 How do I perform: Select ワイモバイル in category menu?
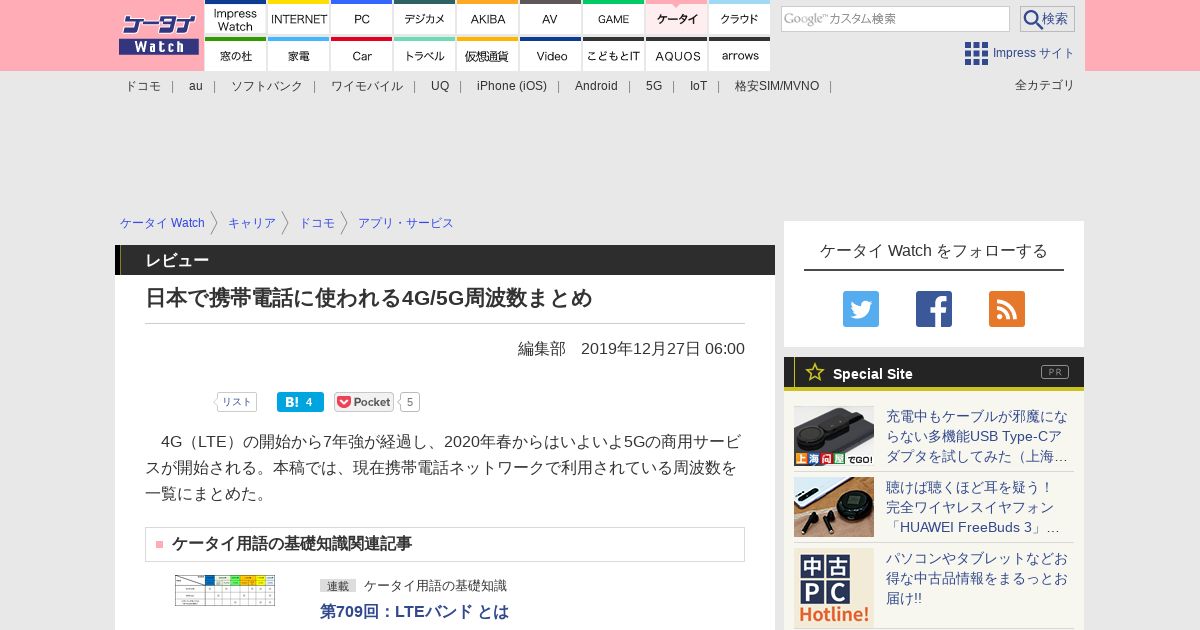coord(367,86)
